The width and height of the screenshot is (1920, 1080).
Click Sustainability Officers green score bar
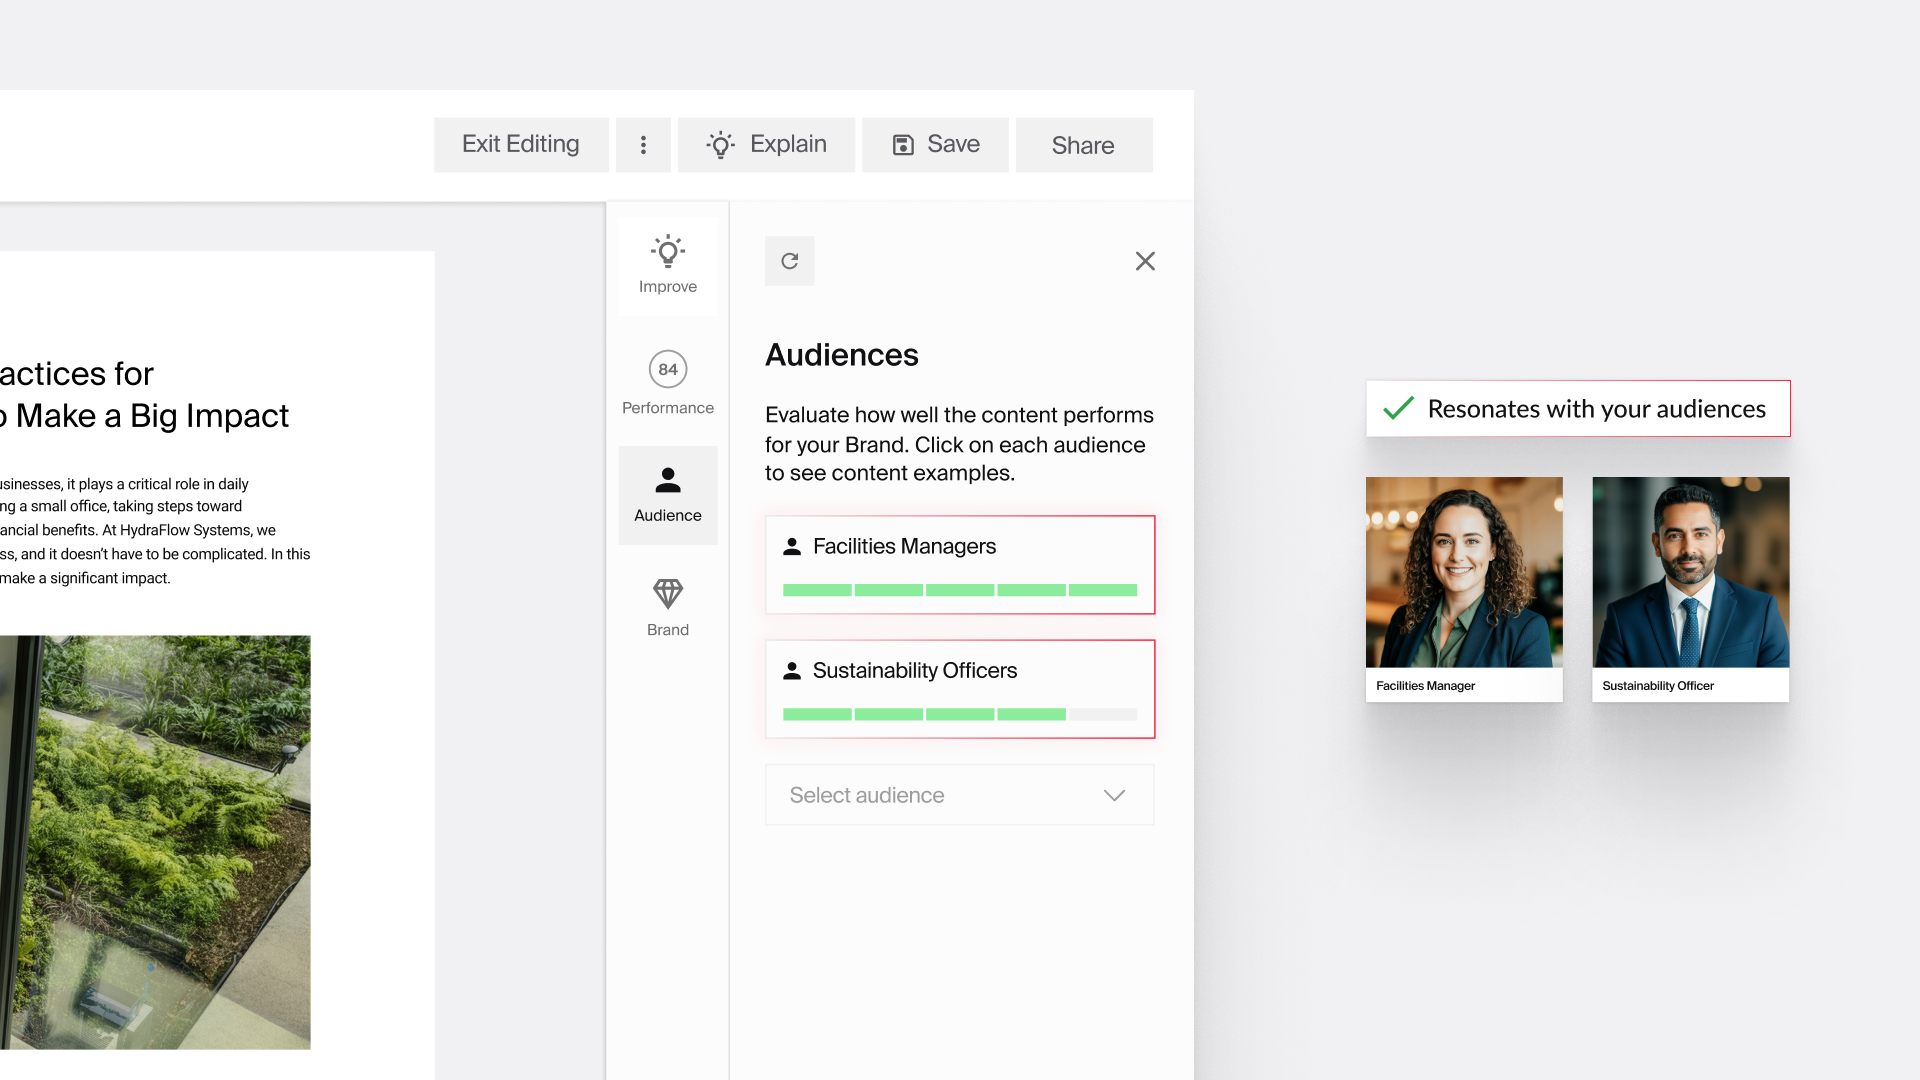924,714
